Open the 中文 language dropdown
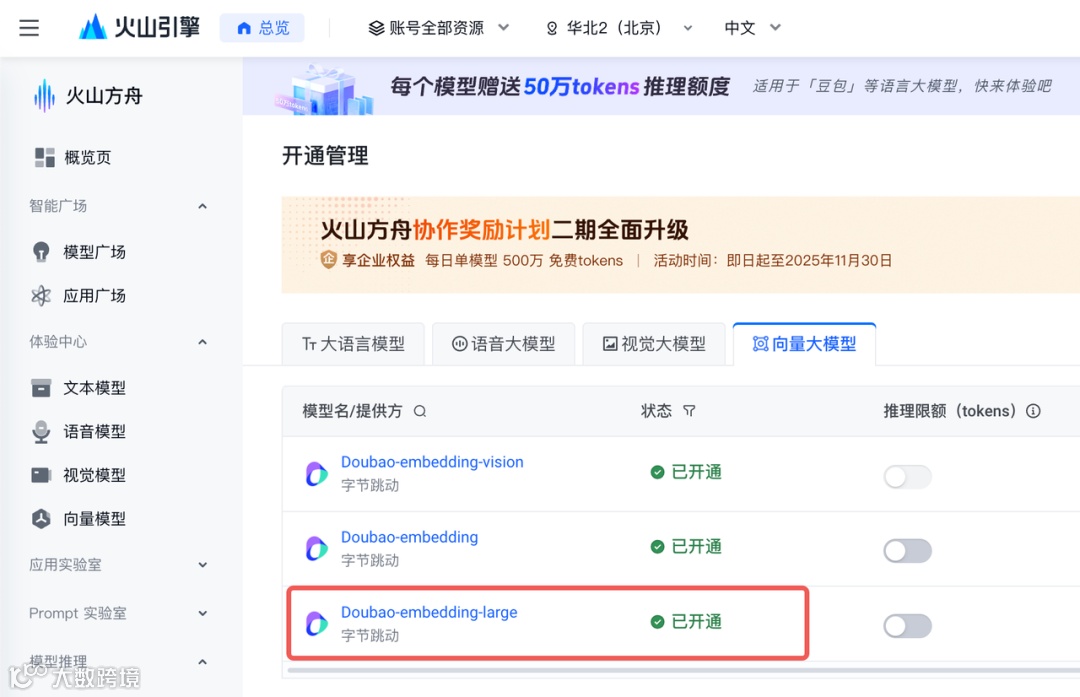Viewport: 1080px width, 697px height. (752, 28)
